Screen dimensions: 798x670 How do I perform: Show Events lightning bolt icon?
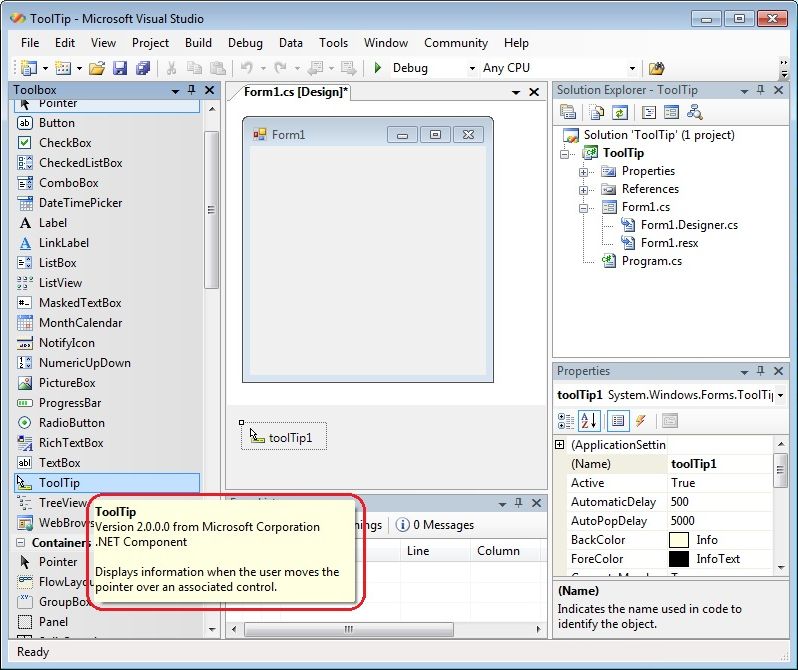pyautogui.click(x=641, y=421)
